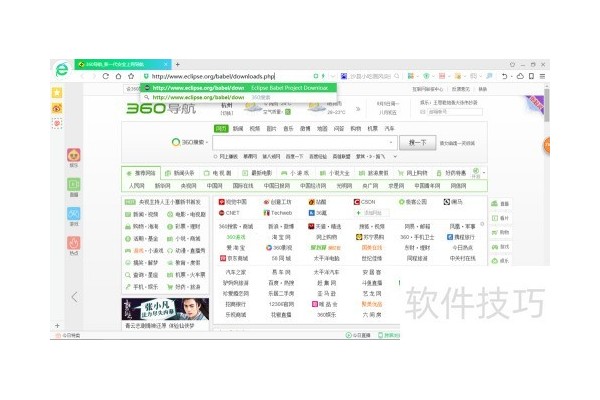This screenshot has height=400, width=600.
Task: Expand weather forecast double-chevron
Action: (358, 109)
